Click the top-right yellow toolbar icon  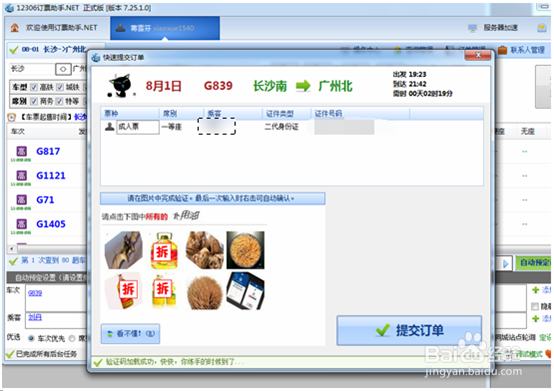click(x=542, y=28)
